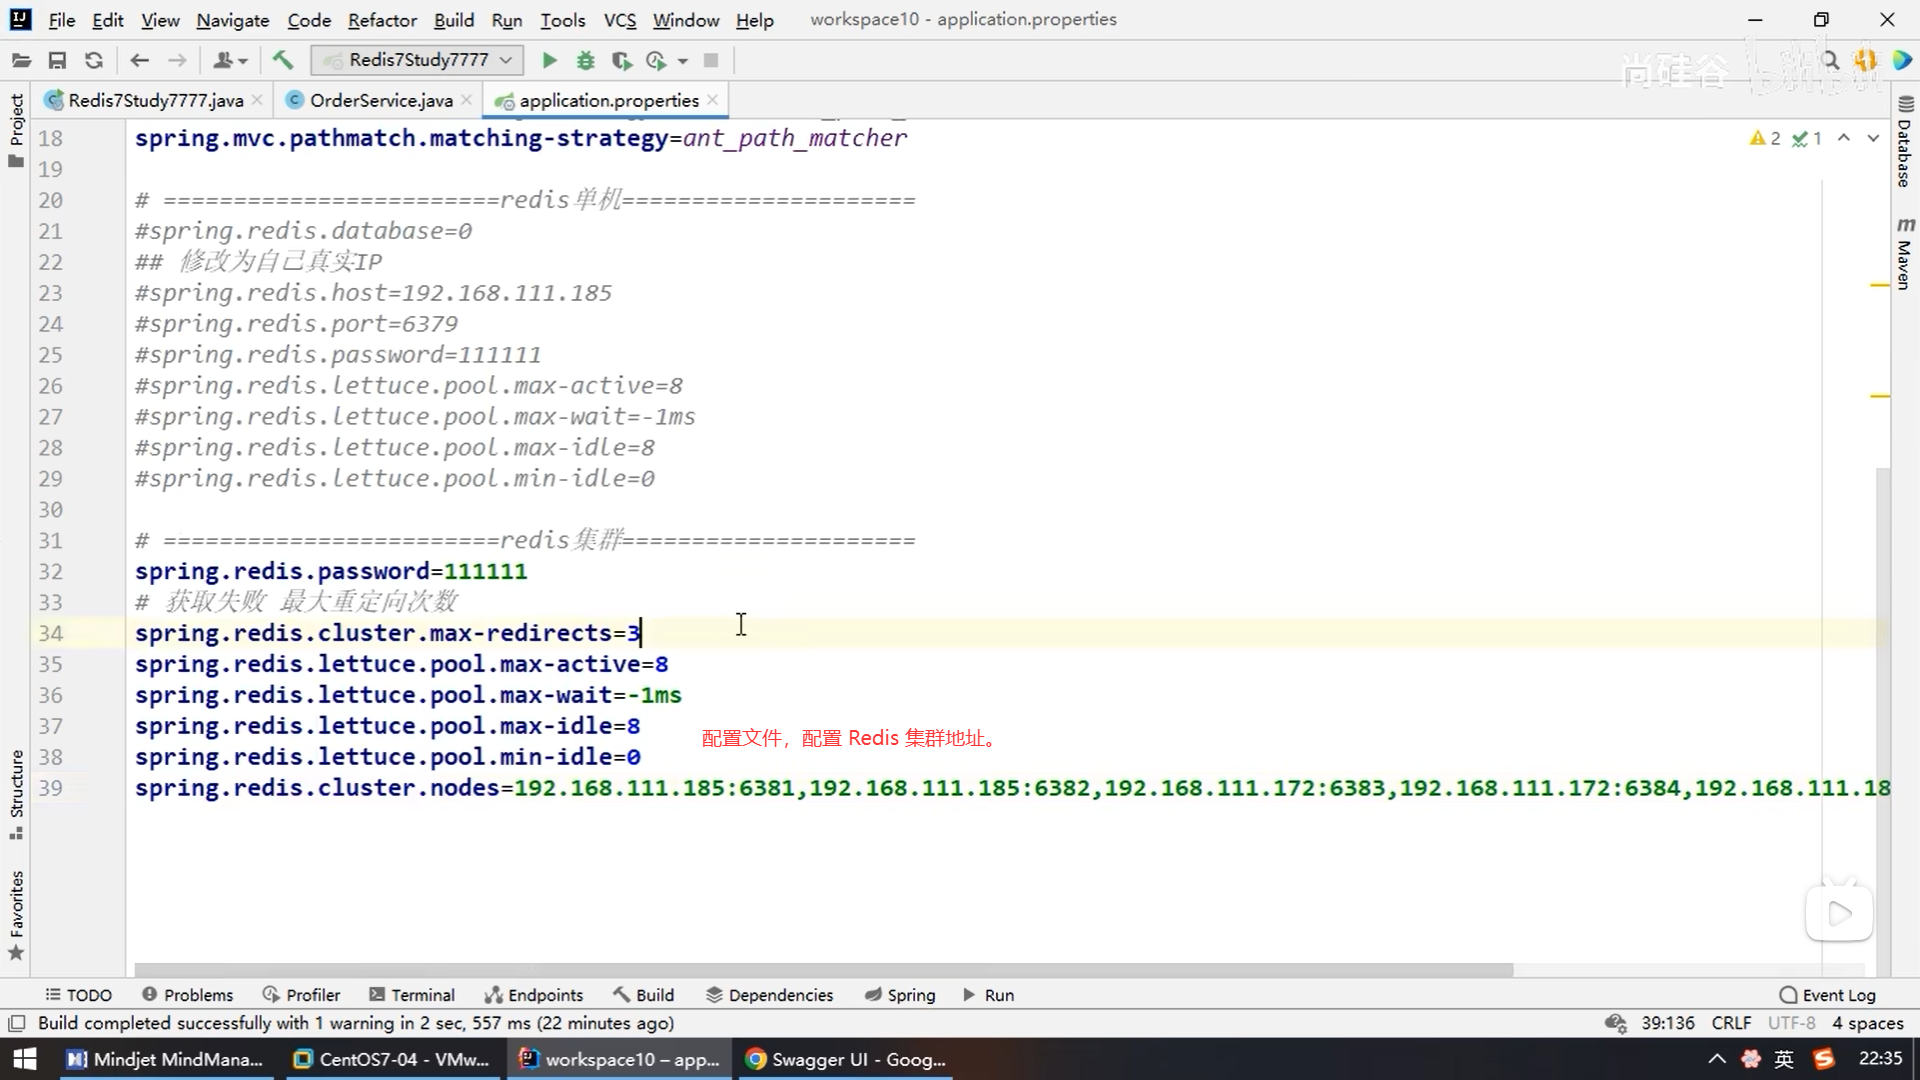This screenshot has height=1080, width=1920.
Task: Open the Terminal tool window button
Action: pyautogui.click(x=412, y=995)
